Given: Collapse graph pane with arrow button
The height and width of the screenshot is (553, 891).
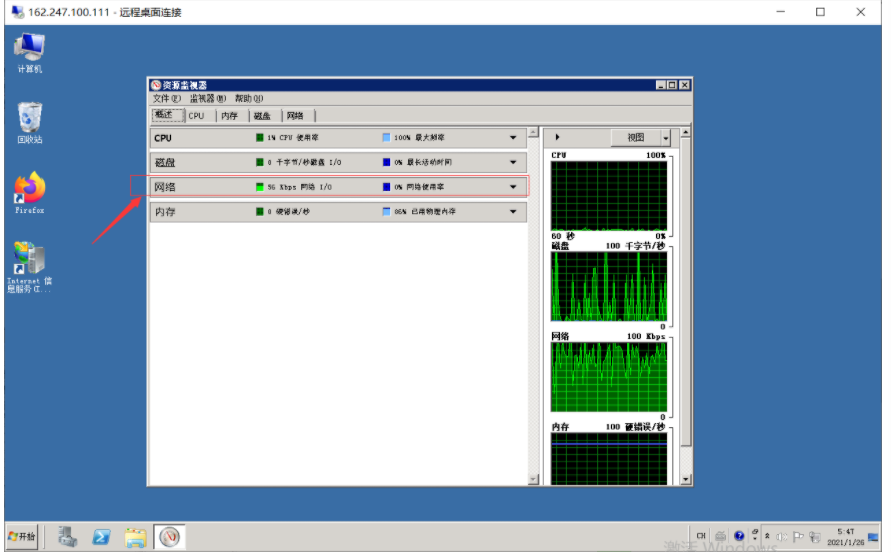Looking at the screenshot, I should 557,137.
